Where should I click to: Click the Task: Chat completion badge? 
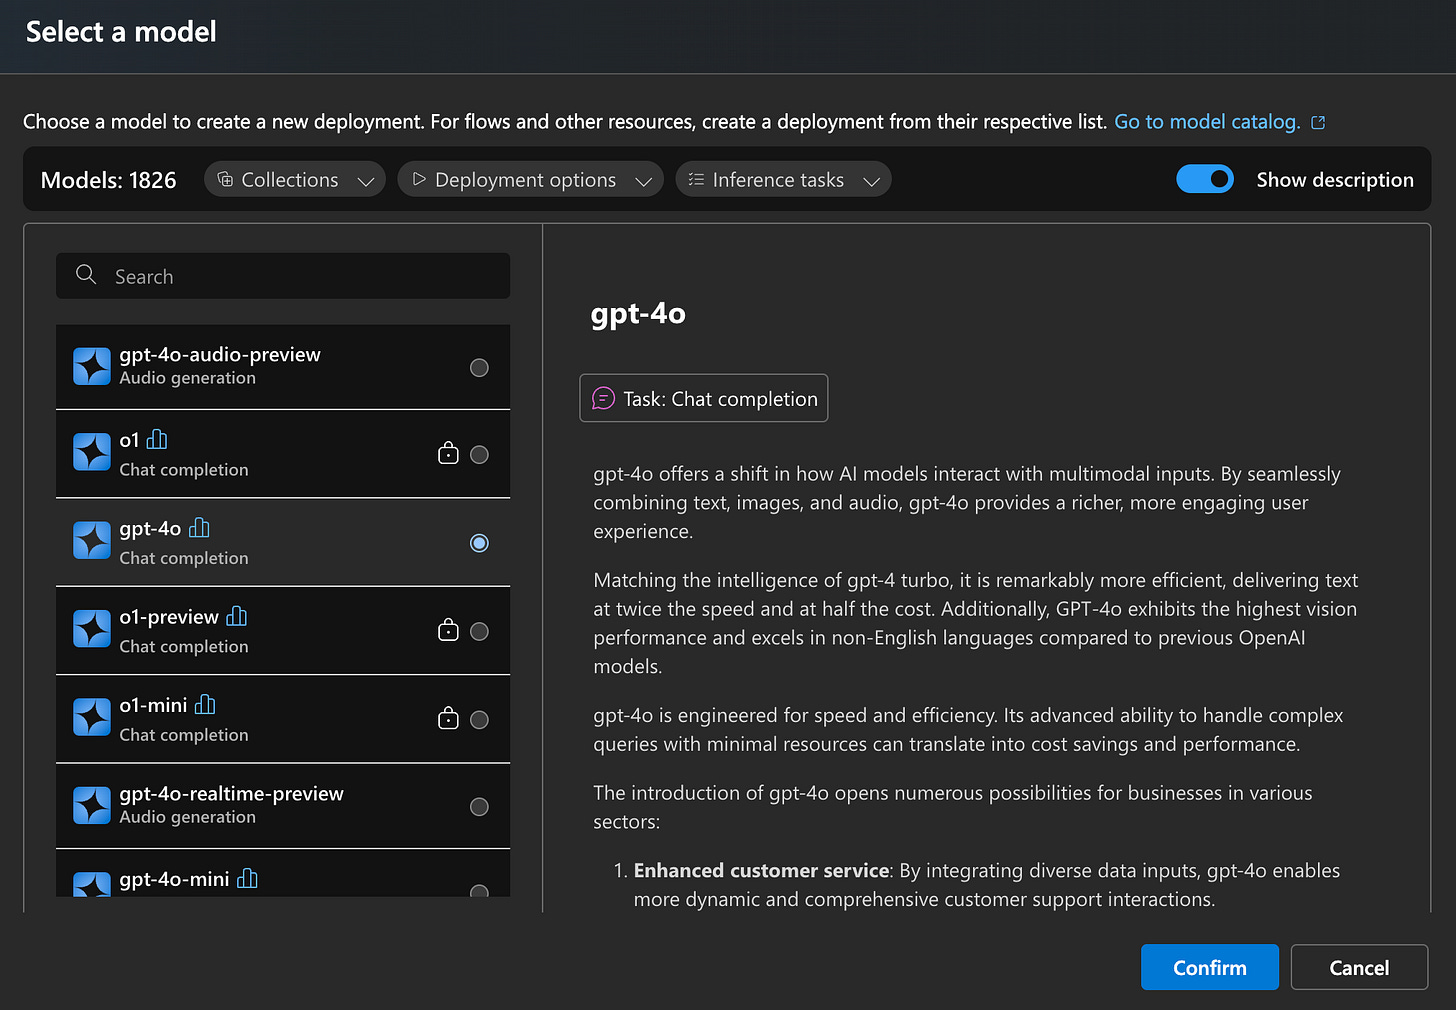(704, 398)
